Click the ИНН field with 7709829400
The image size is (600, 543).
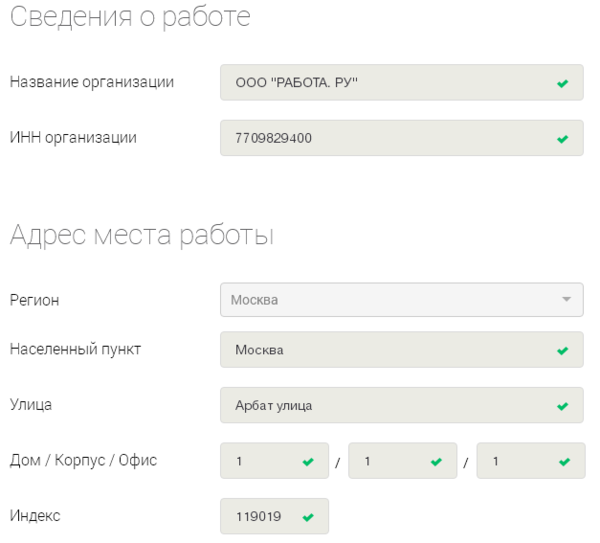click(x=402, y=138)
